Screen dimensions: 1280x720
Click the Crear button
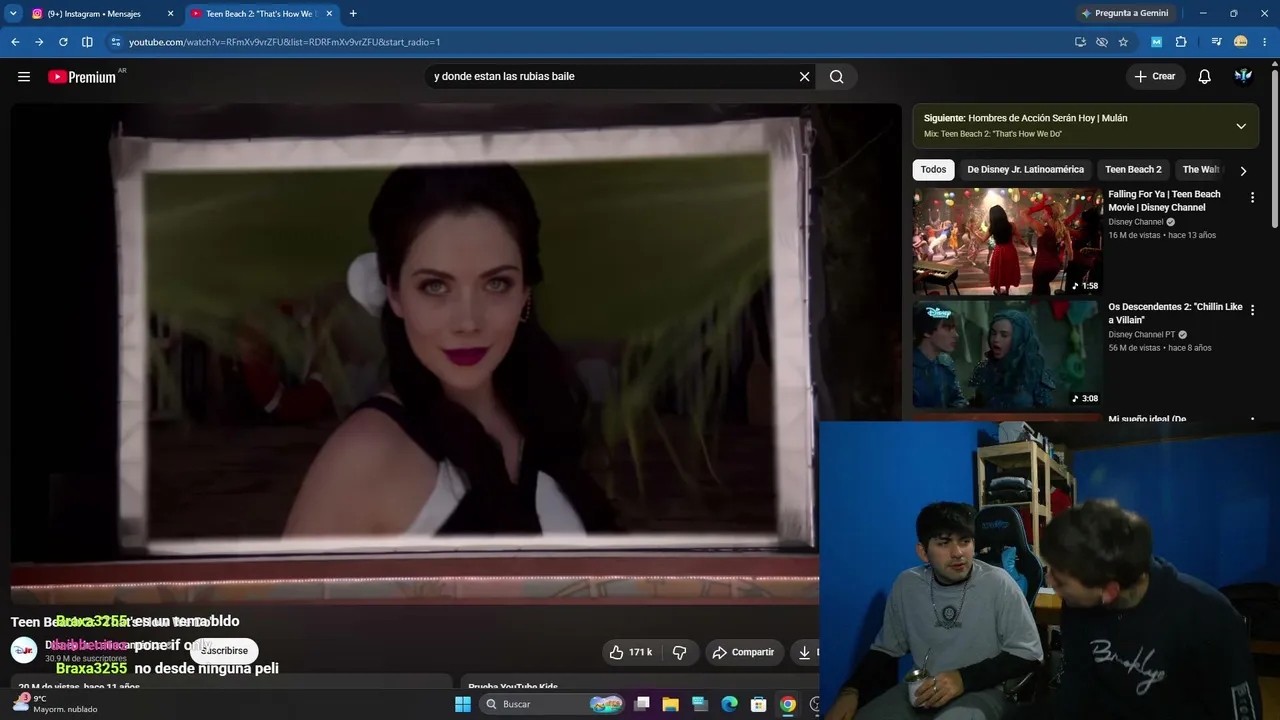point(1155,77)
